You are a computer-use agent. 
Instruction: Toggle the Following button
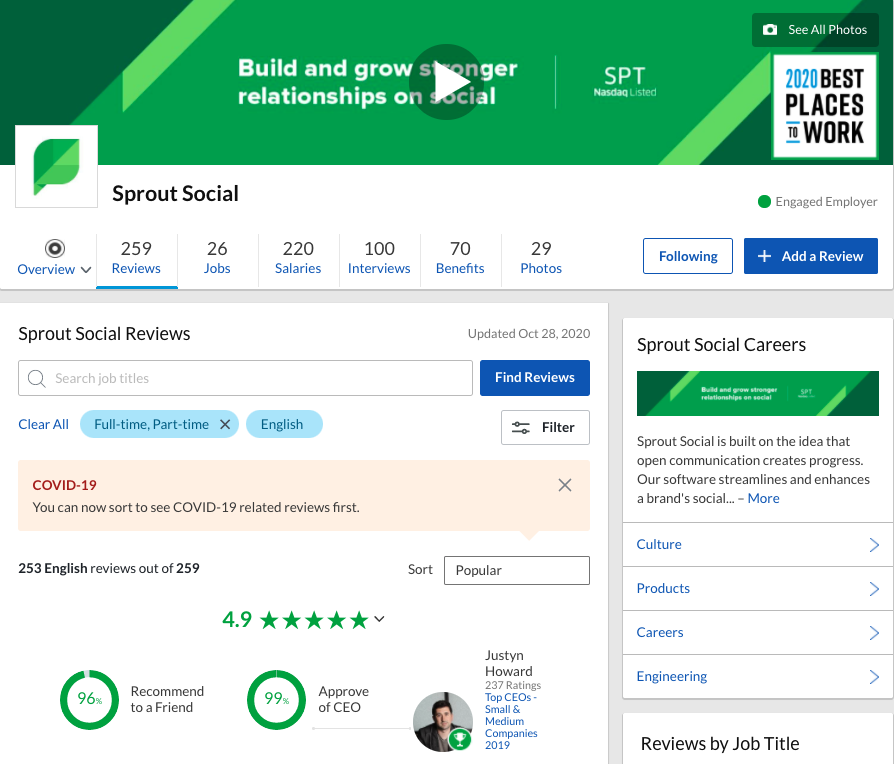pos(688,256)
